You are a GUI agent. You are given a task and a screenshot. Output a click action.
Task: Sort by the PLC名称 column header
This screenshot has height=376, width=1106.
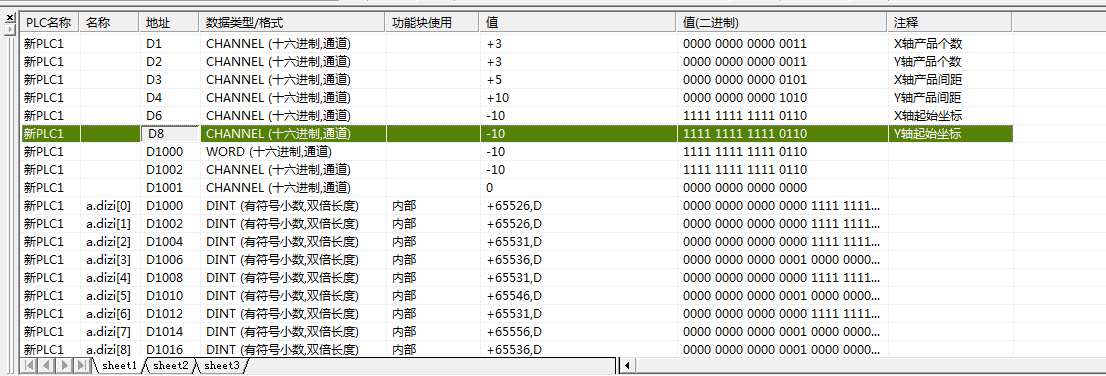[x=49, y=23]
